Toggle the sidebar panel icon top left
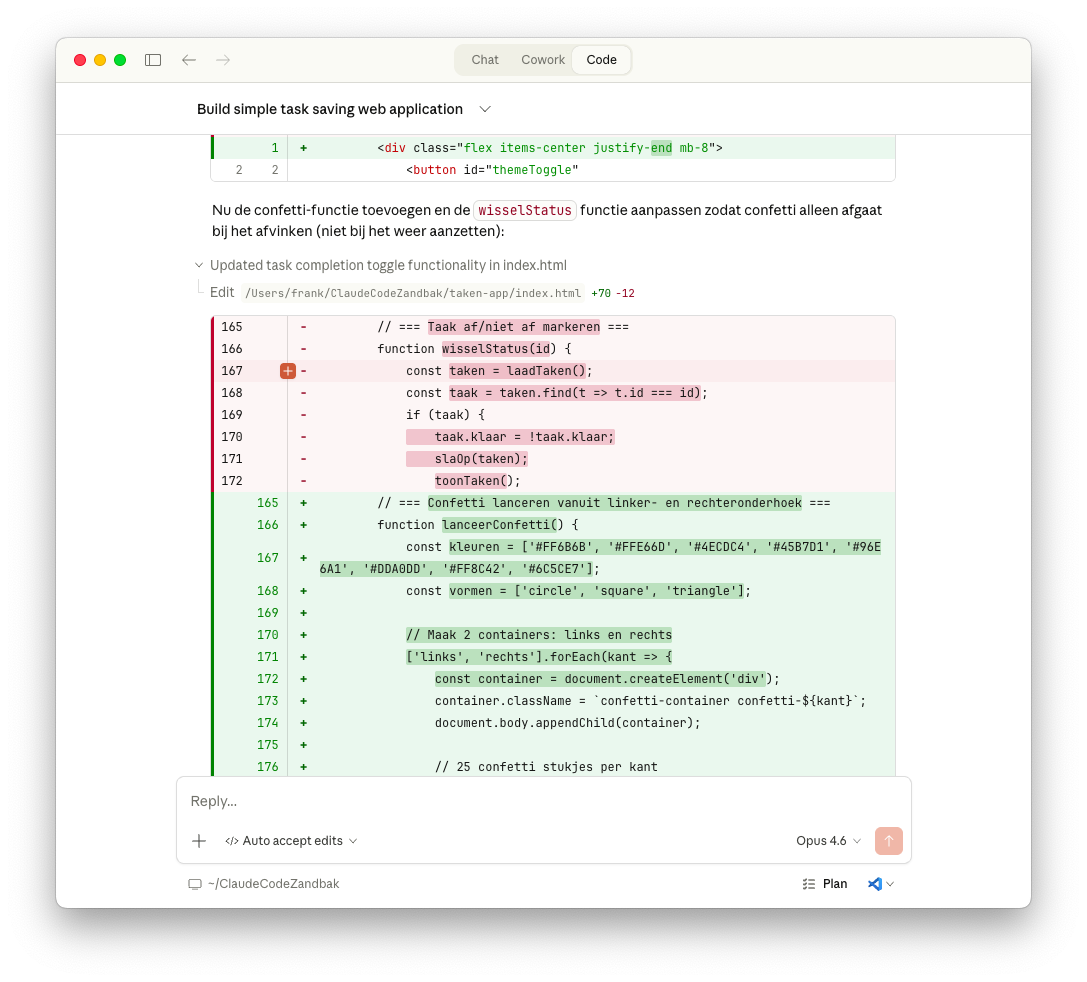 click(x=153, y=59)
